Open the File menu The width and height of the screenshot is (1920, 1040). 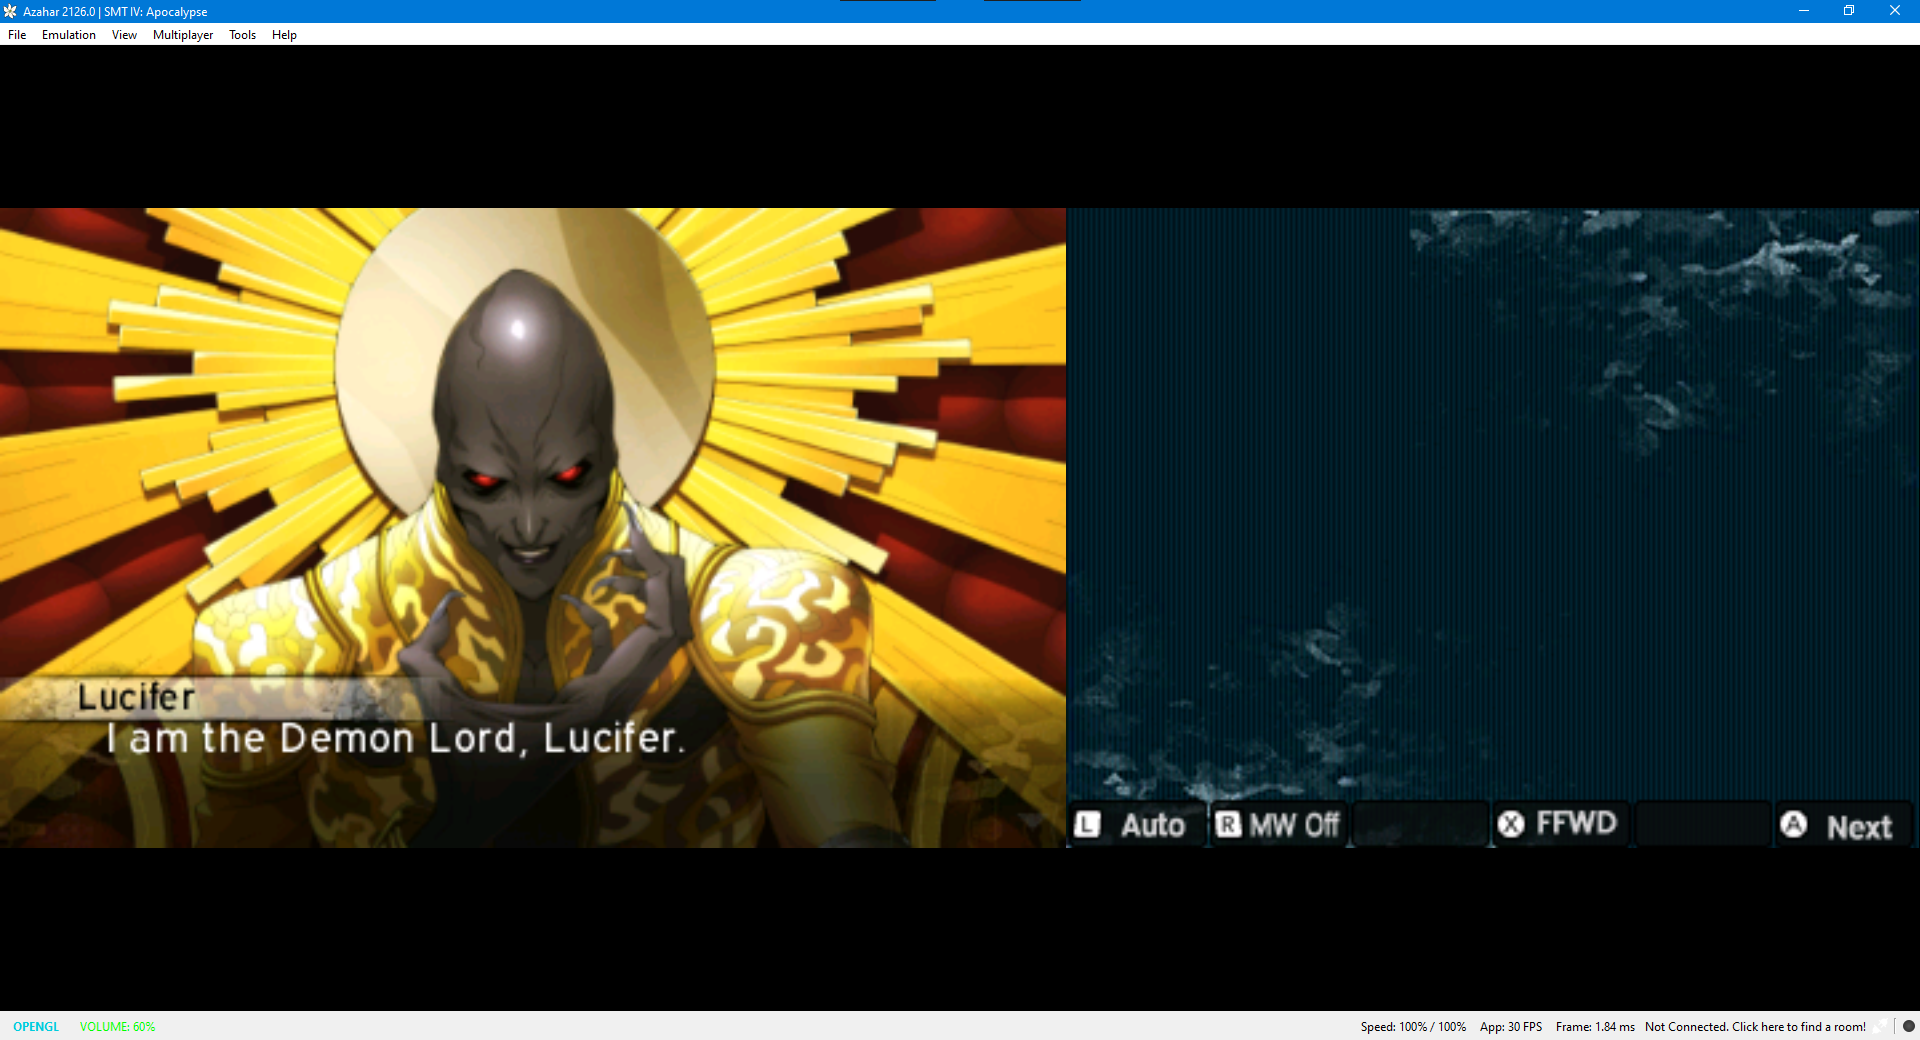(x=17, y=35)
